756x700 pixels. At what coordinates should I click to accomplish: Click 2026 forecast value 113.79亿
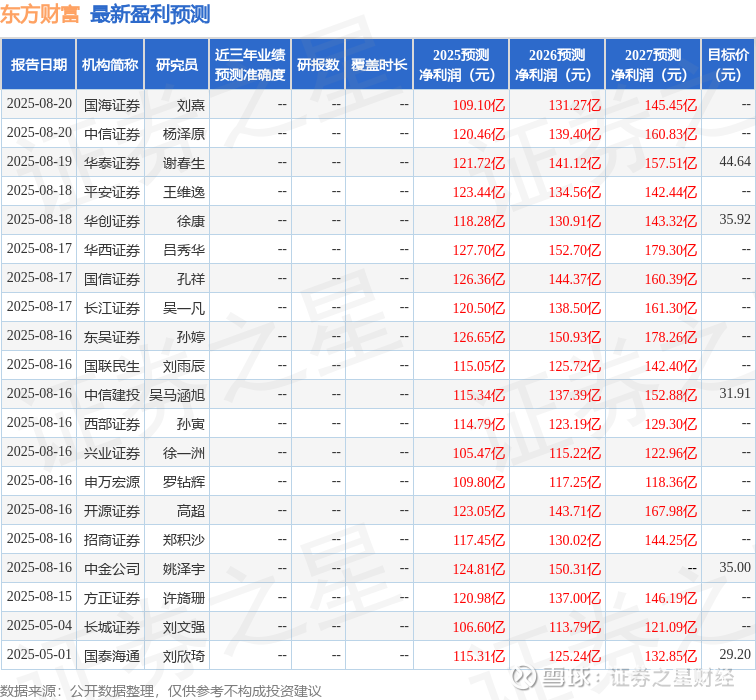tap(575, 627)
